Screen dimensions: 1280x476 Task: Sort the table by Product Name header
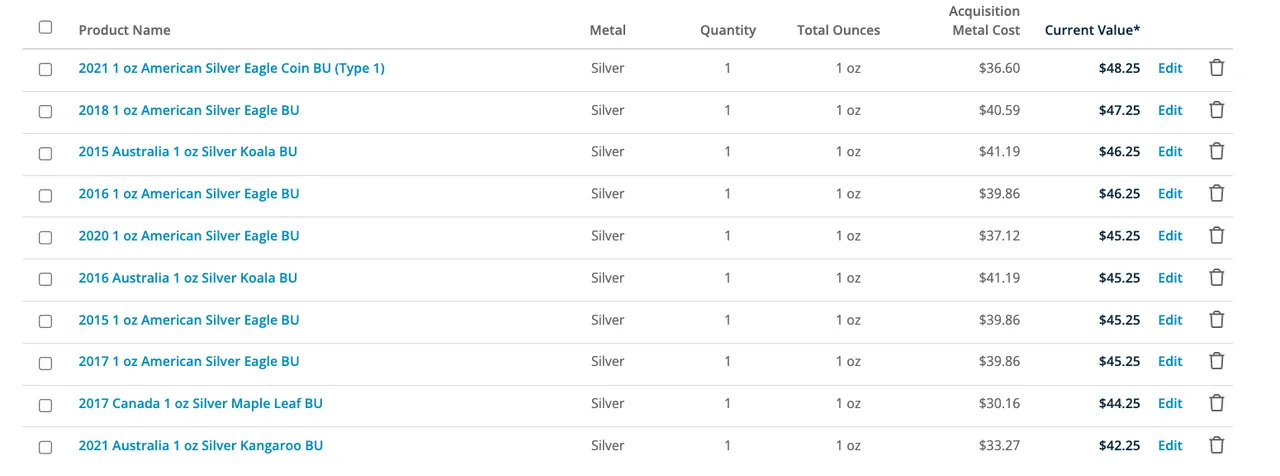coord(124,30)
